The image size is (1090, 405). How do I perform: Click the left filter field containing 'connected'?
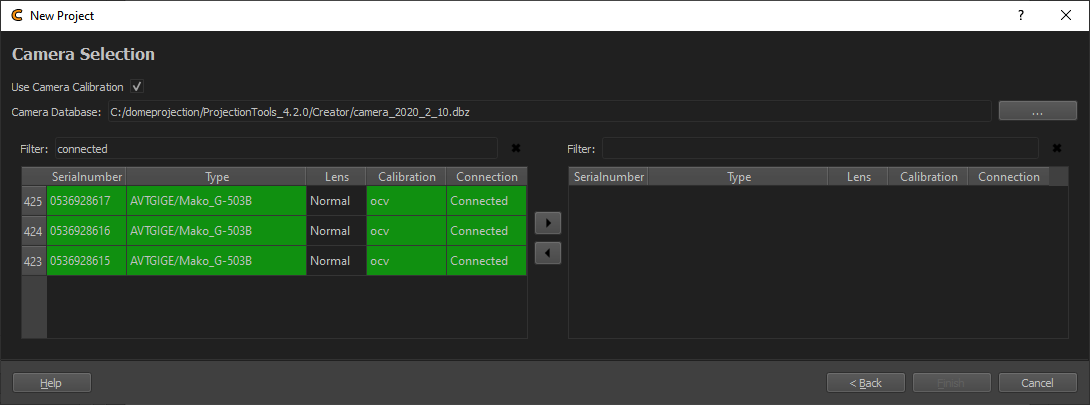[275, 149]
